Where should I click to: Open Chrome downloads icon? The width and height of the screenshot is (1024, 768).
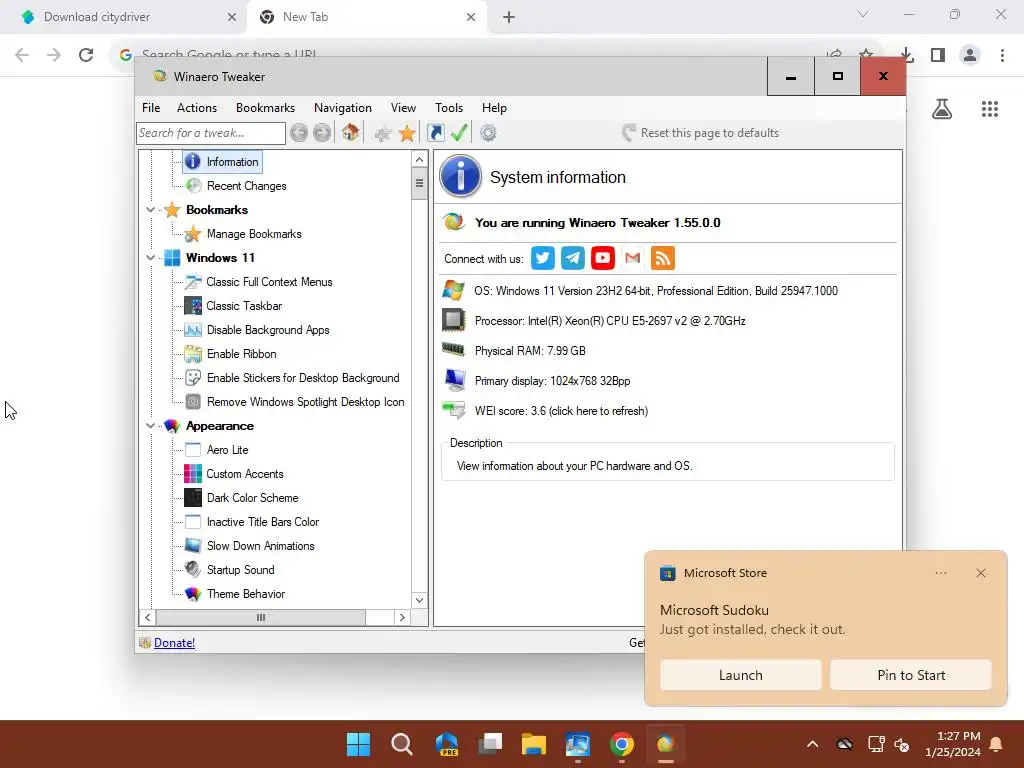click(906, 55)
